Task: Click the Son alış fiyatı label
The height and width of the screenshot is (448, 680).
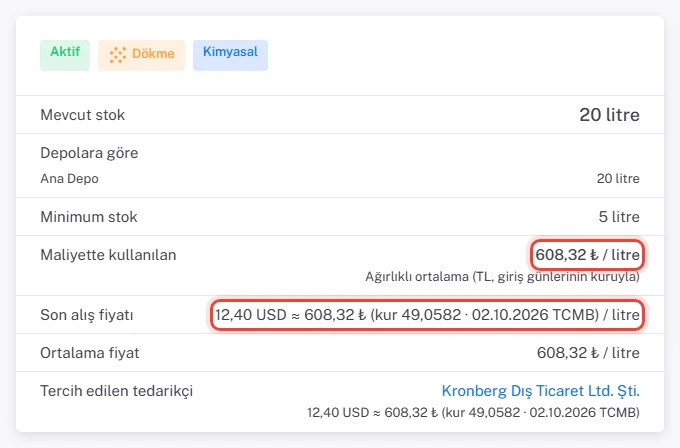Action: click(x=87, y=315)
